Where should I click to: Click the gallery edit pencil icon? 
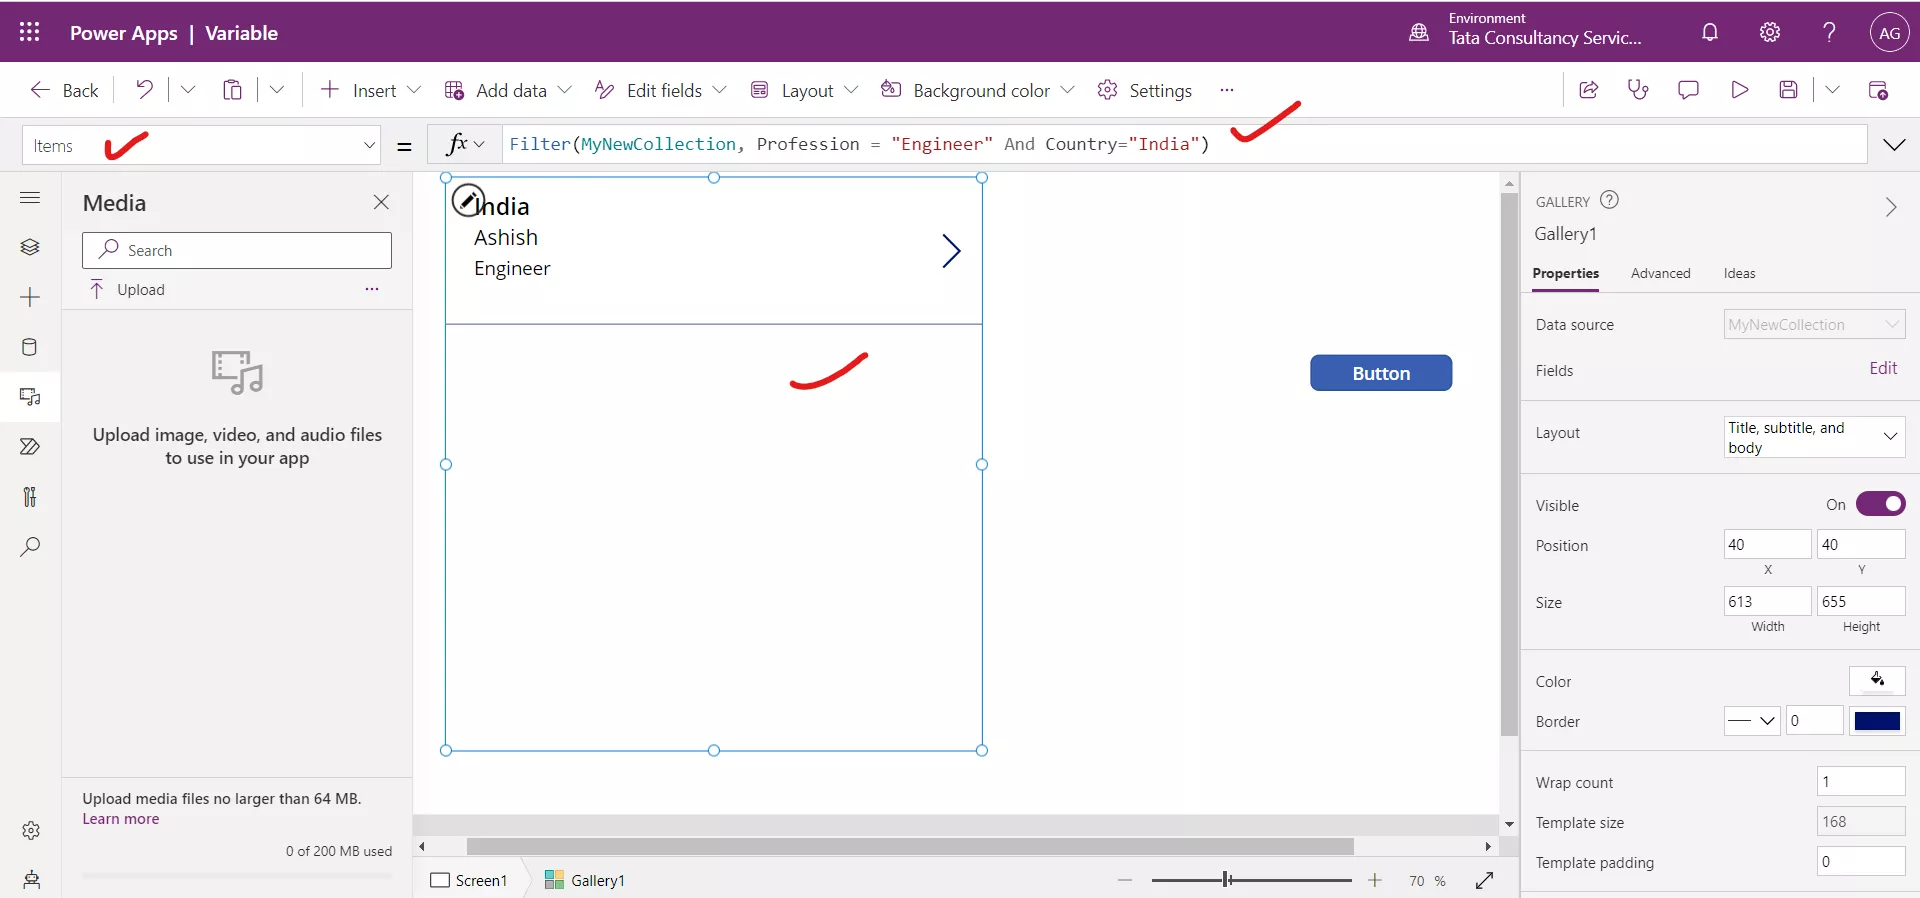(468, 200)
